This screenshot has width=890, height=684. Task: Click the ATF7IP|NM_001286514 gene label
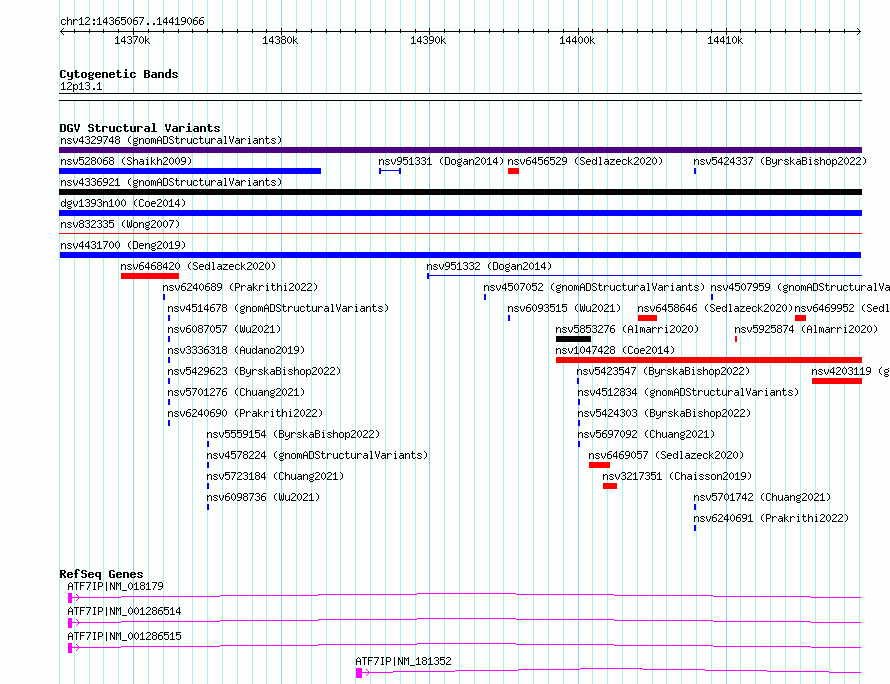pos(124,611)
